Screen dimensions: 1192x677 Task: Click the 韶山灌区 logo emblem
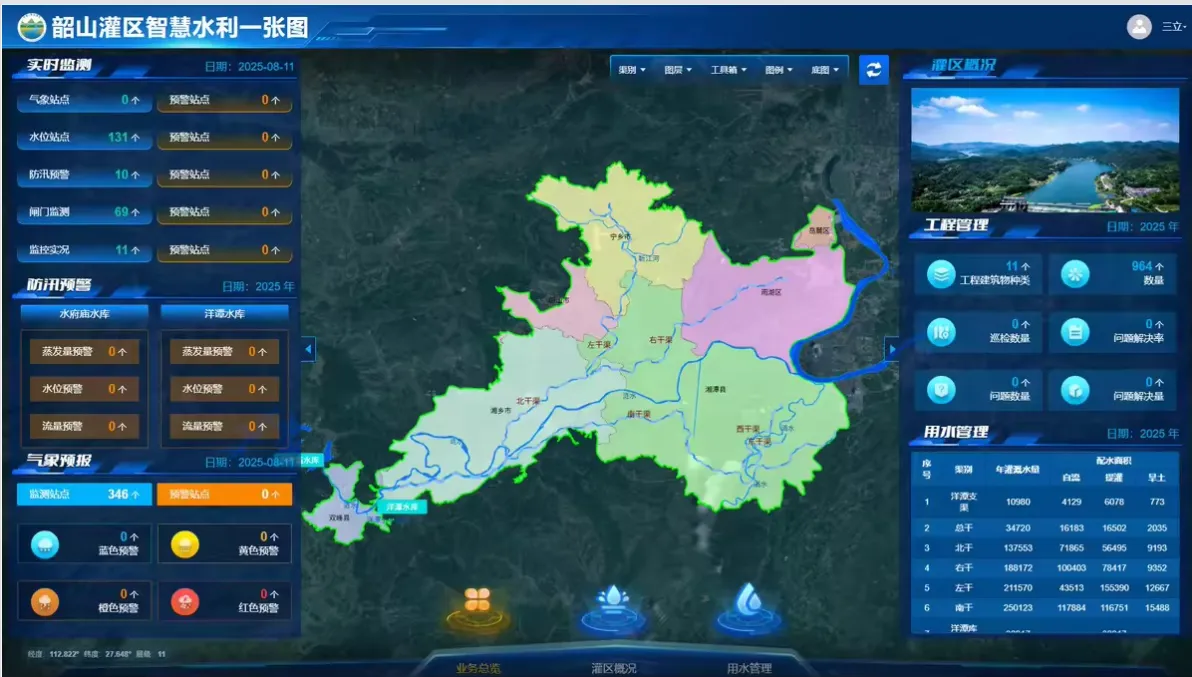[x=31, y=27]
